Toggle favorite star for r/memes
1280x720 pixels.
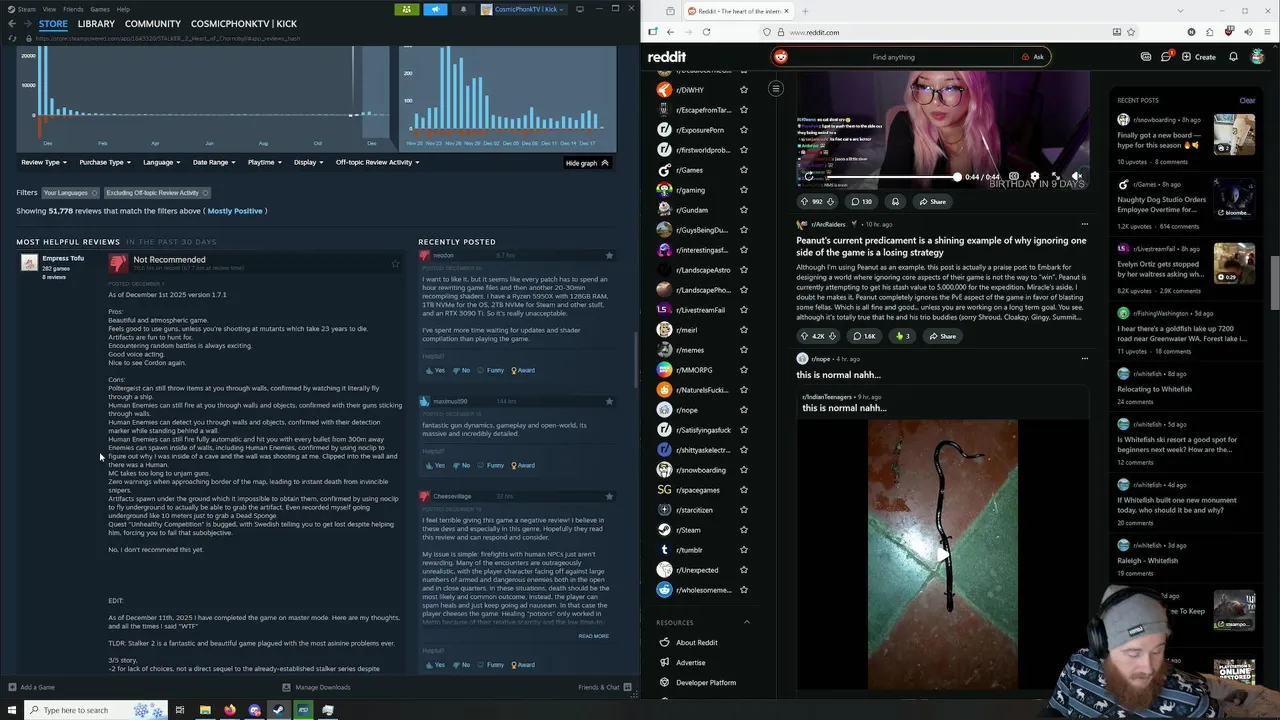pyautogui.click(x=743, y=350)
